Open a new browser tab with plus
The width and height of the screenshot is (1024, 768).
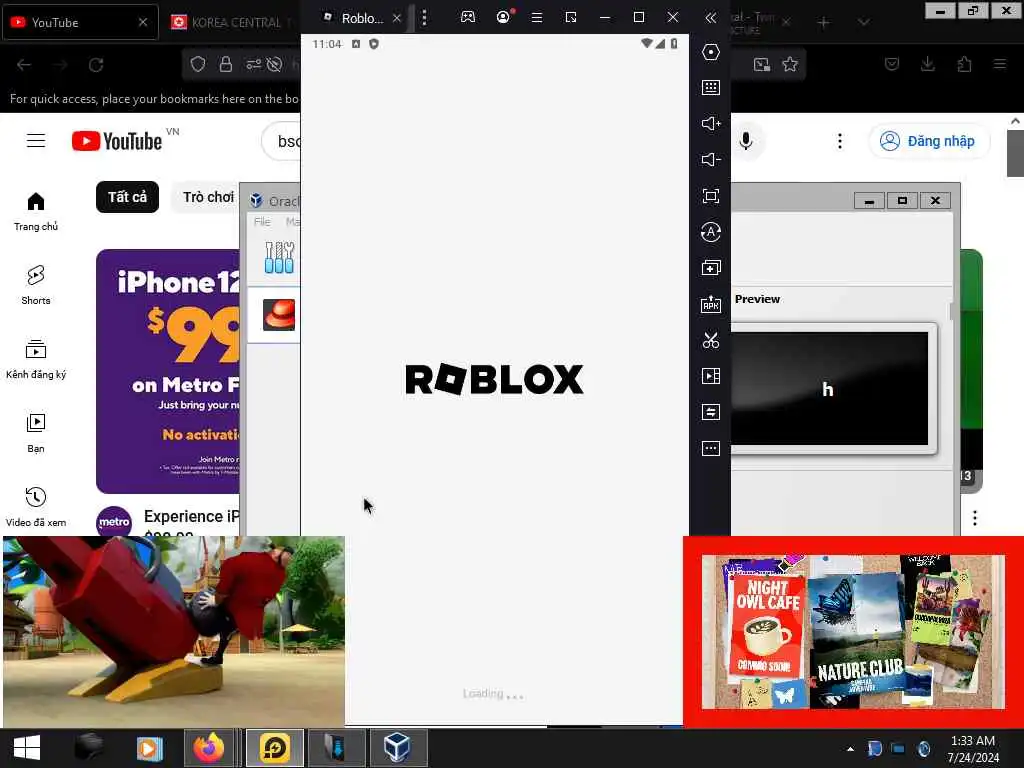(x=824, y=23)
